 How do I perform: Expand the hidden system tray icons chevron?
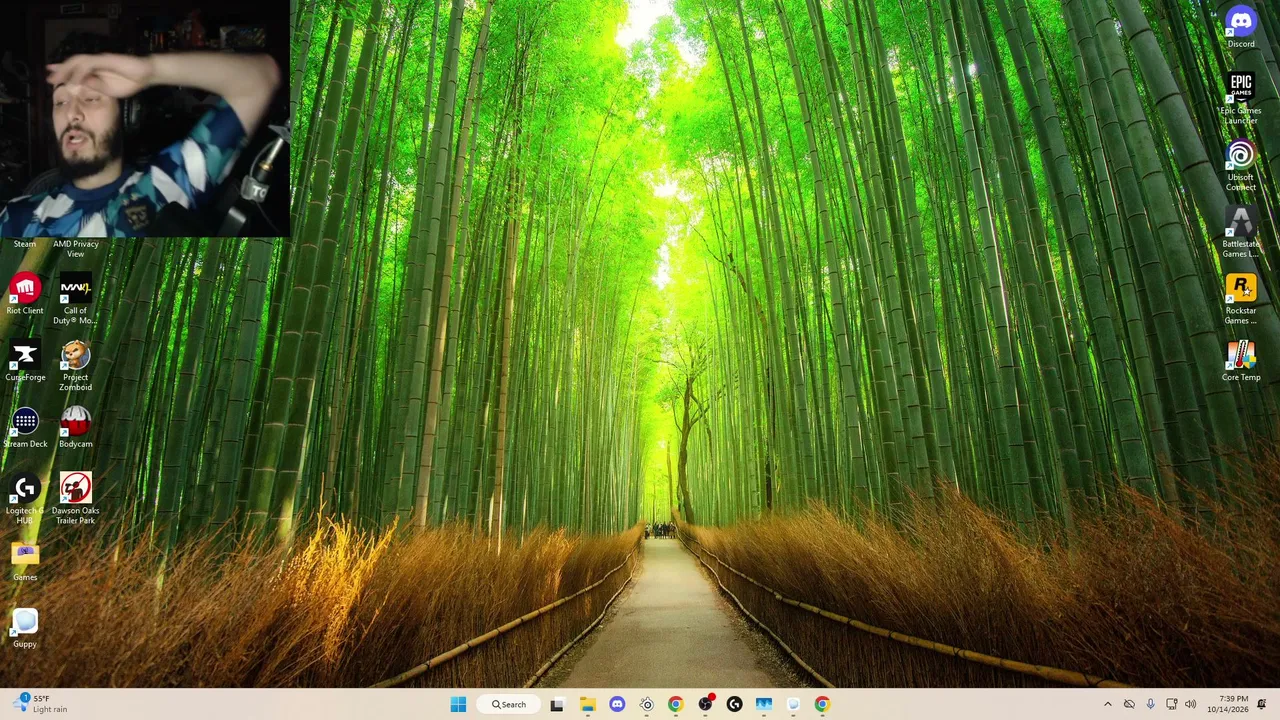click(x=1107, y=704)
